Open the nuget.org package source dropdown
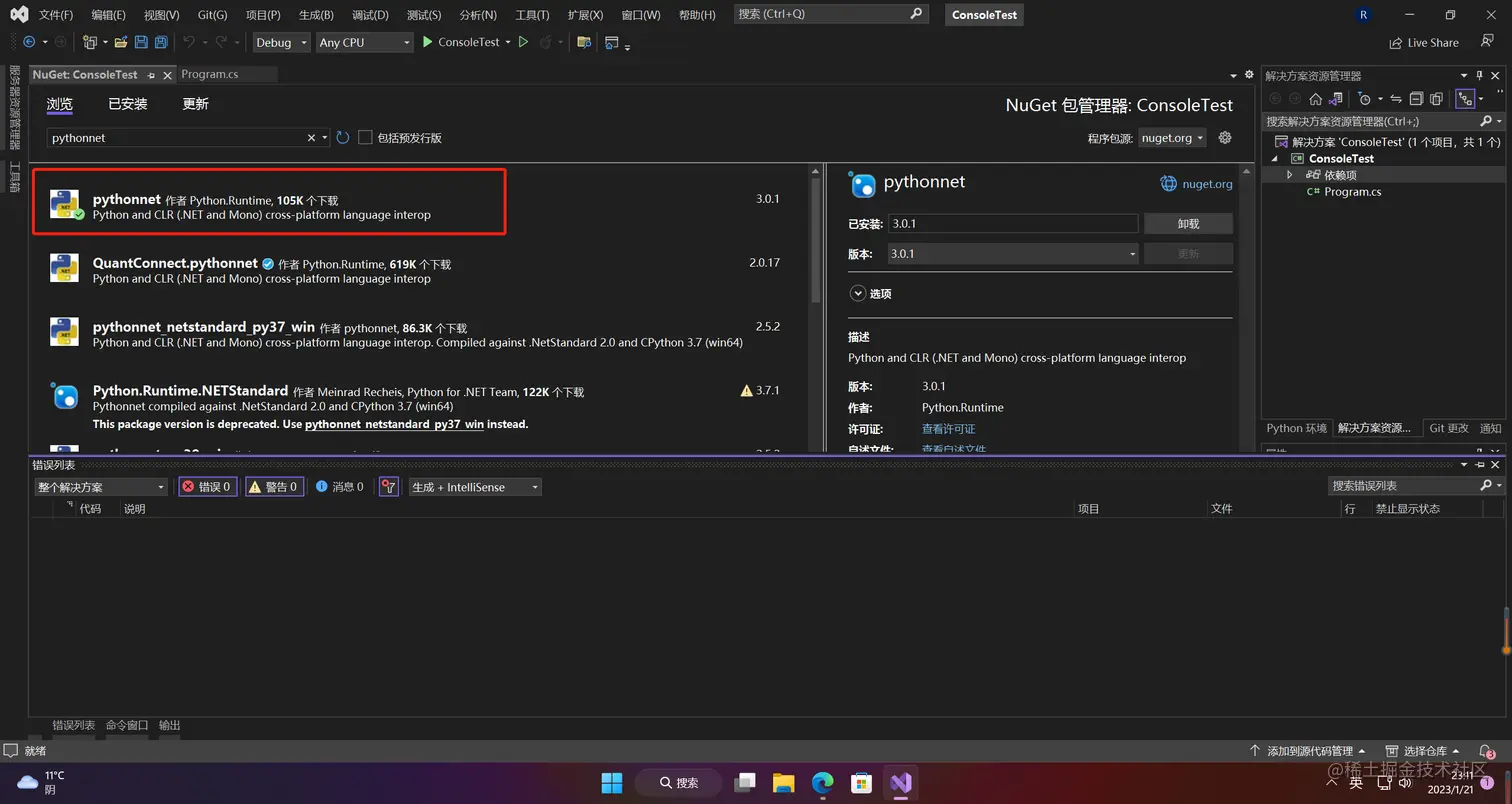This screenshot has height=804, width=1512. point(1172,138)
